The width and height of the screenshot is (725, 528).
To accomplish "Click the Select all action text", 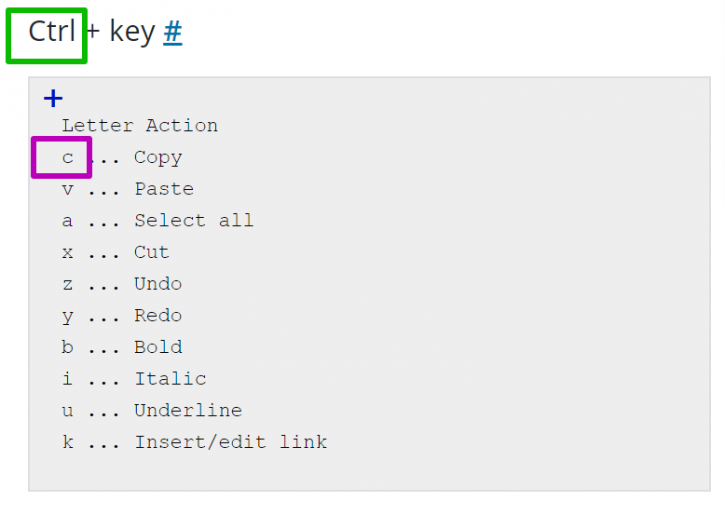I will pos(194,220).
